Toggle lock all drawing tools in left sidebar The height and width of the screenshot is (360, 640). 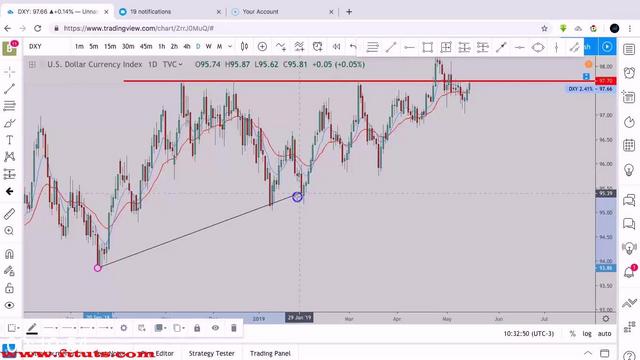tap(9, 288)
